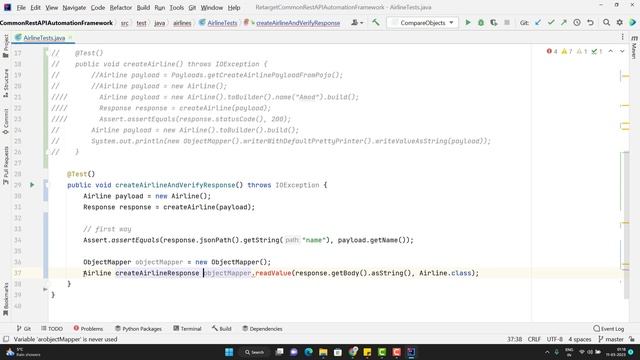Open the Git menu

point(192,7)
